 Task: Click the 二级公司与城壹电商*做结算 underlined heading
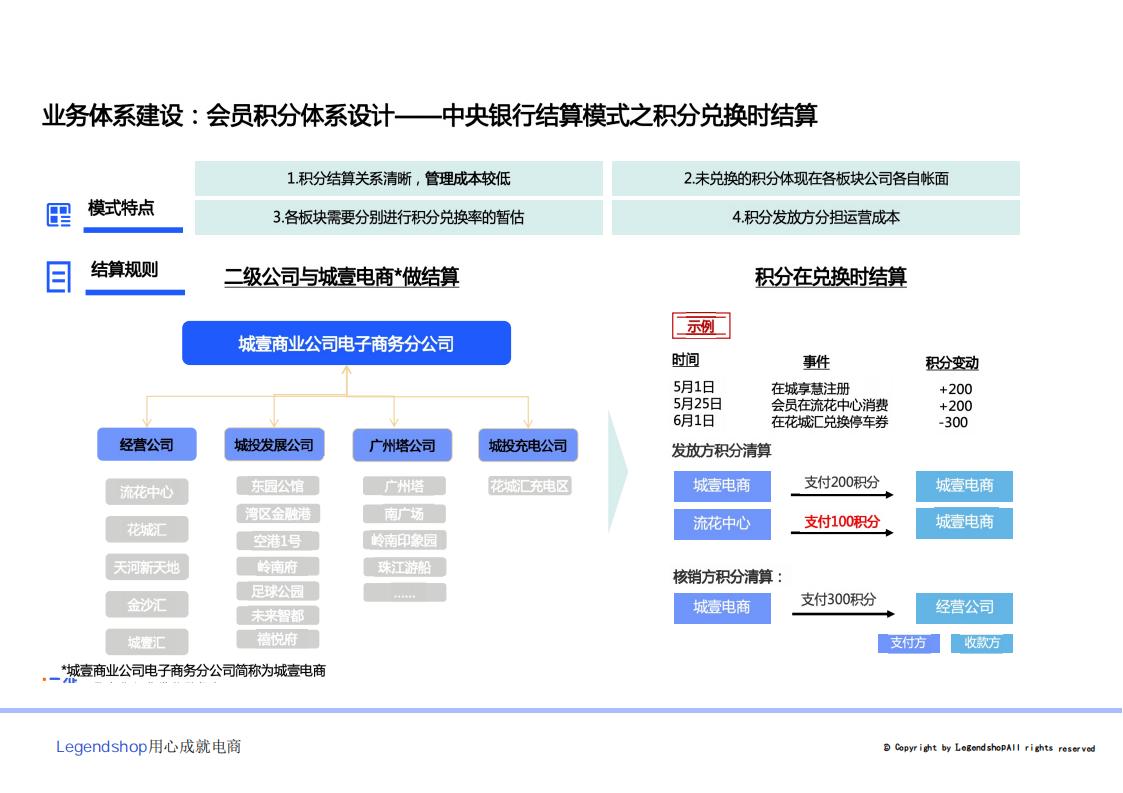(x=341, y=277)
